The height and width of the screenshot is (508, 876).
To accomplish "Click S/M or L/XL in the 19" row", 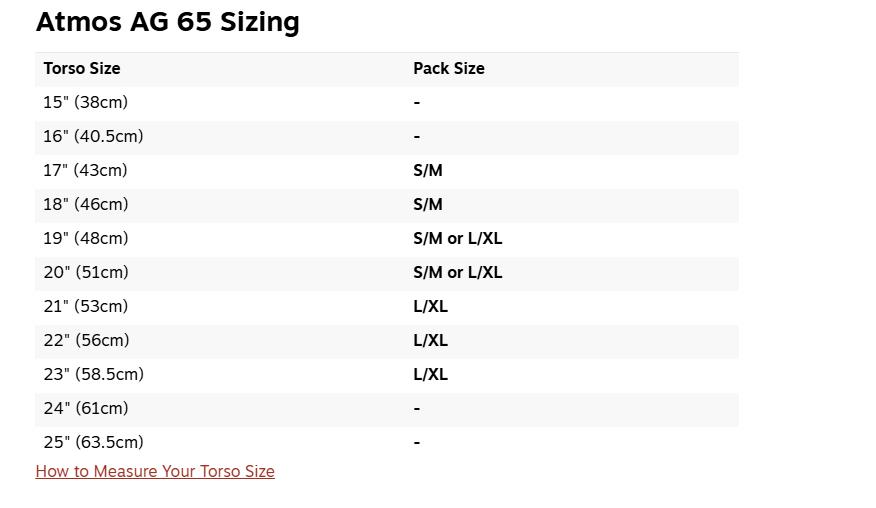I will pyautogui.click(x=458, y=238).
